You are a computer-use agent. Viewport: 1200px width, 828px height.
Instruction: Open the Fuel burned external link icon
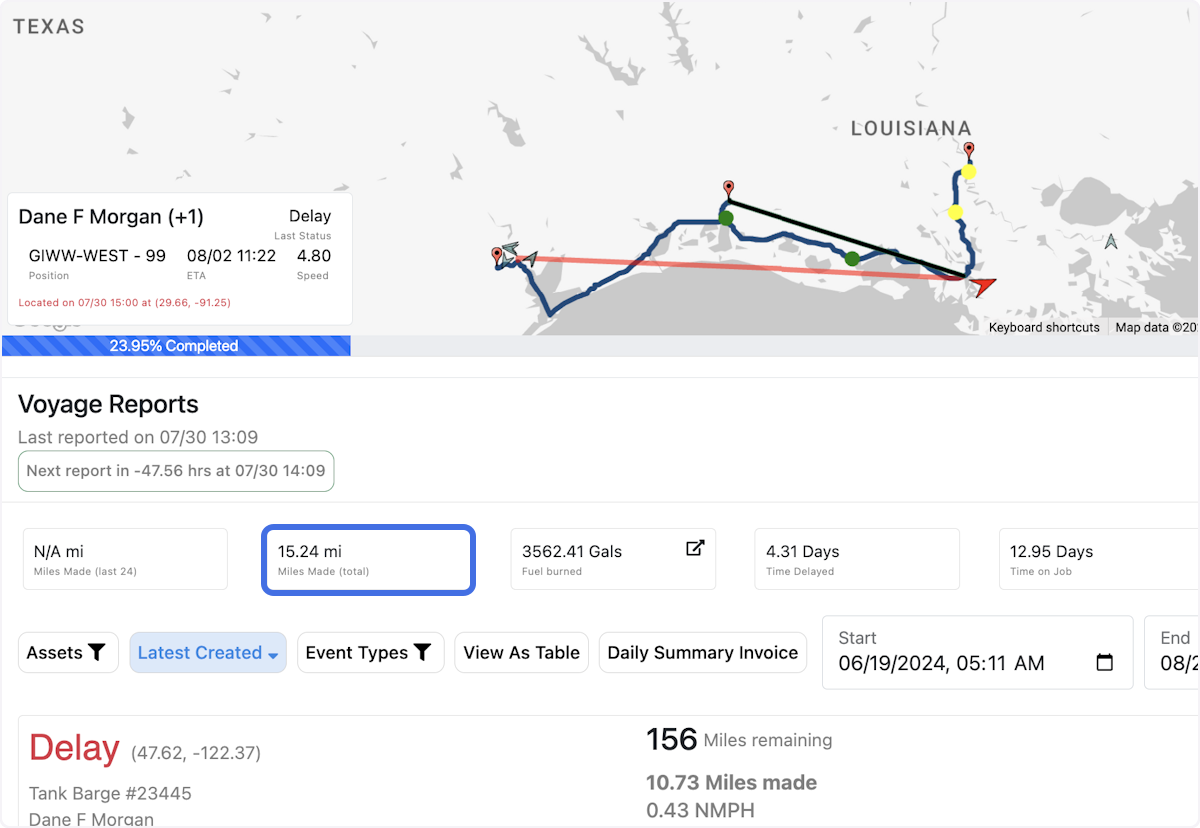(695, 548)
